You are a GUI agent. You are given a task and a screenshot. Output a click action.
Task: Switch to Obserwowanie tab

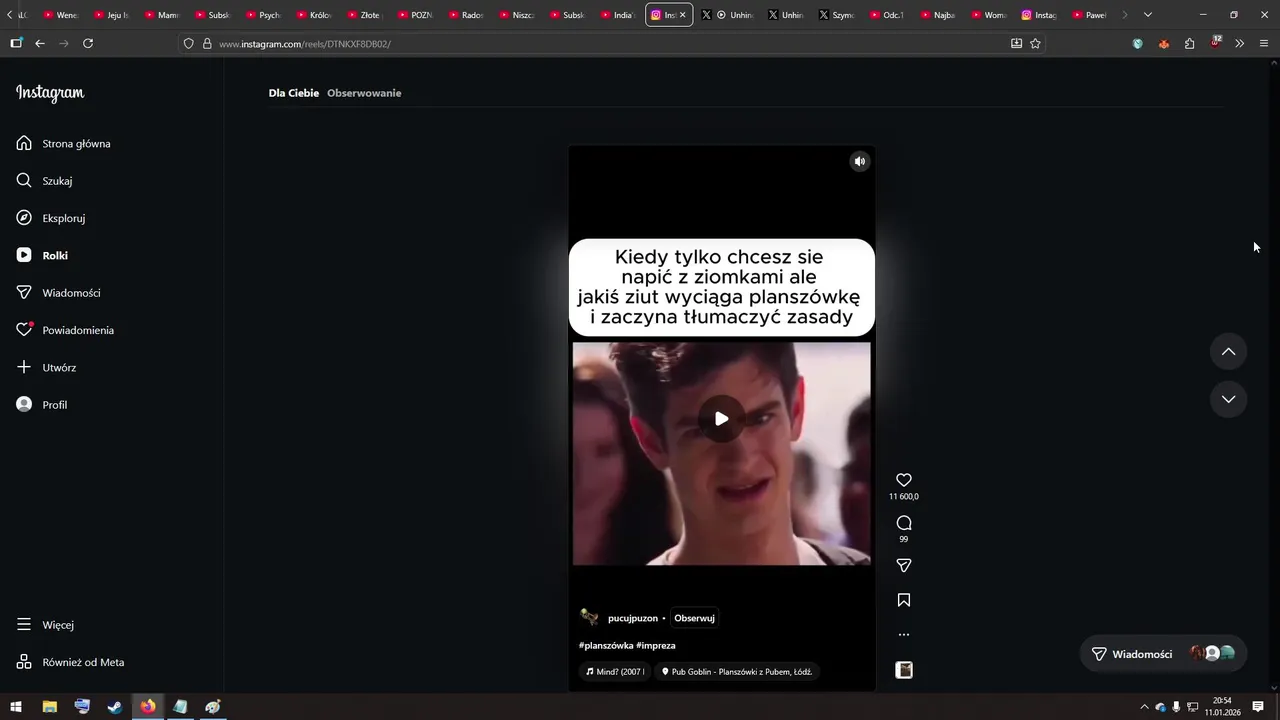364,93
